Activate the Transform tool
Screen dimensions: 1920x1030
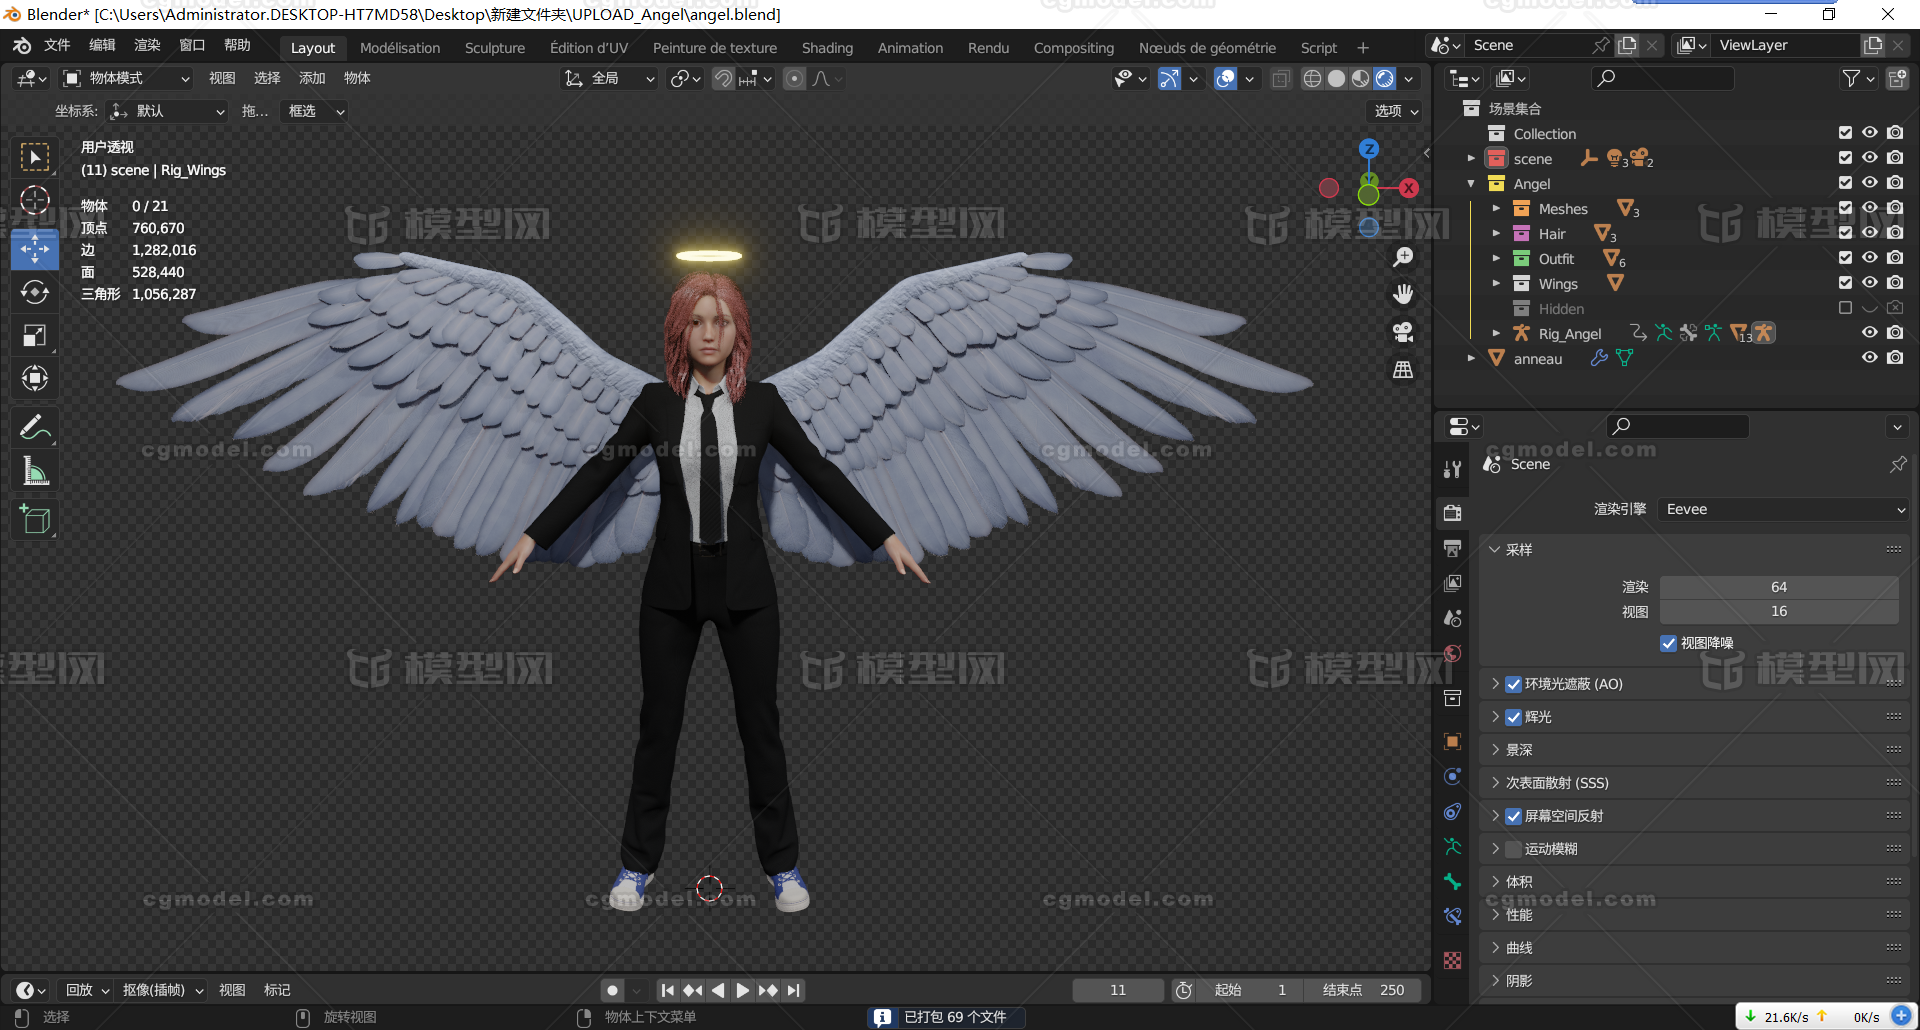tap(35, 378)
